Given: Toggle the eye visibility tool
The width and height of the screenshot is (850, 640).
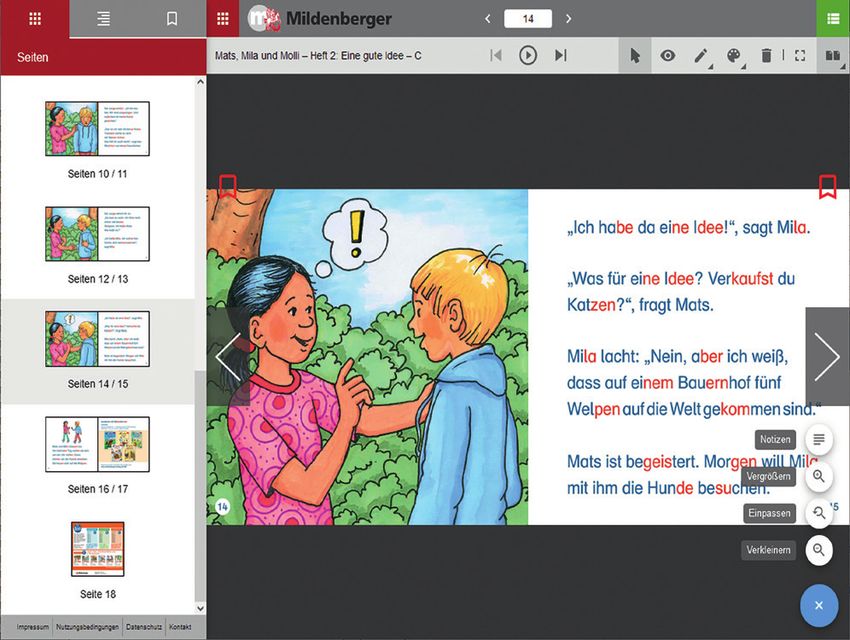Looking at the screenshot, I should 668,55.
